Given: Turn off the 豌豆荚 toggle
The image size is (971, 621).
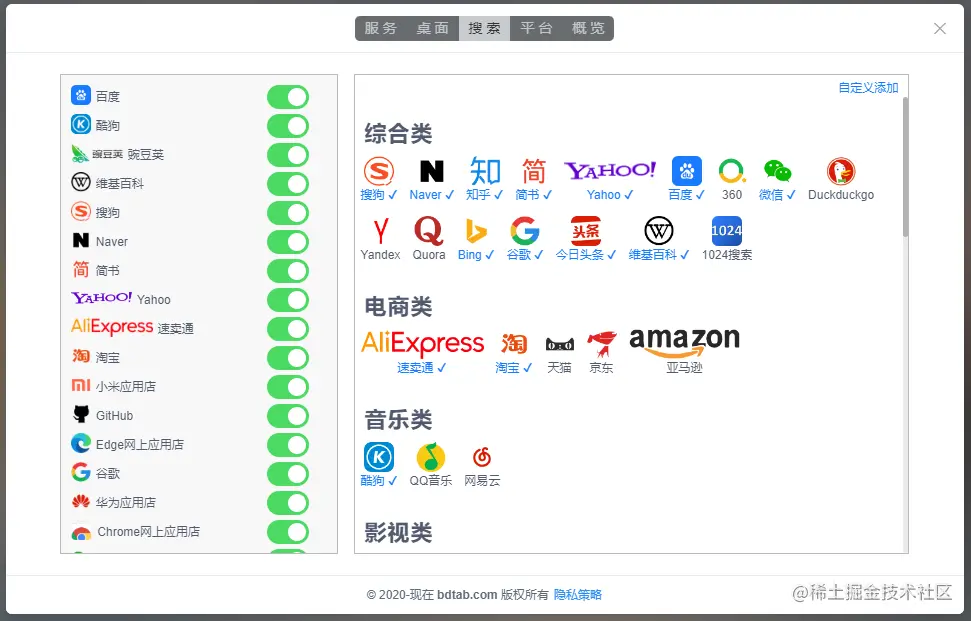Looking at the screenshot, I should pyautogui.click(x=288, y=155).
